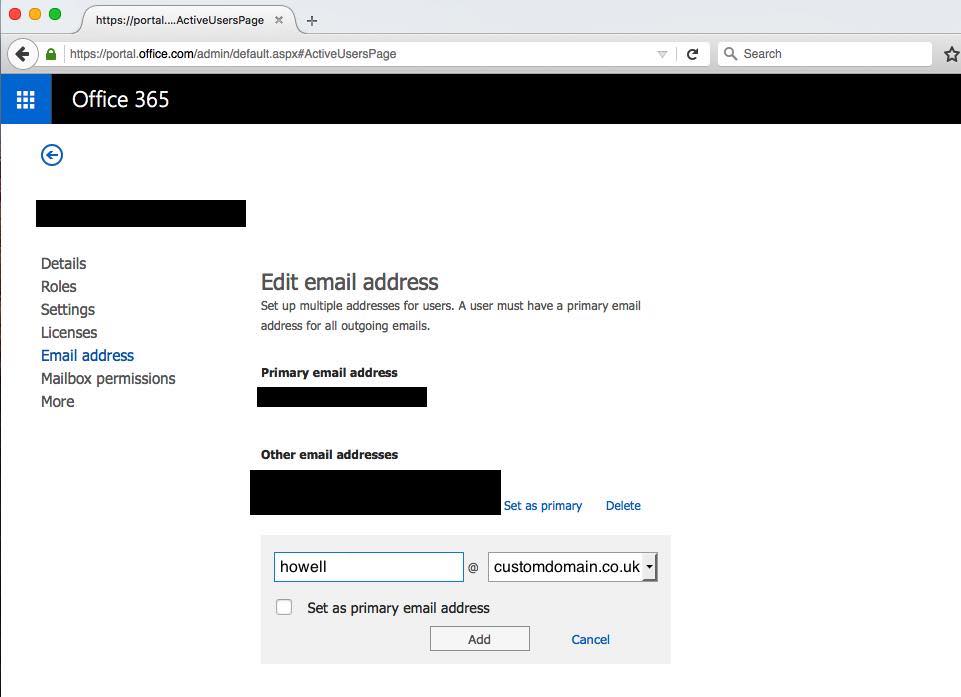This screenshot has height=697, width=961.
Task: Click the Other email addresses label
Action: click(x=330, y=455)
